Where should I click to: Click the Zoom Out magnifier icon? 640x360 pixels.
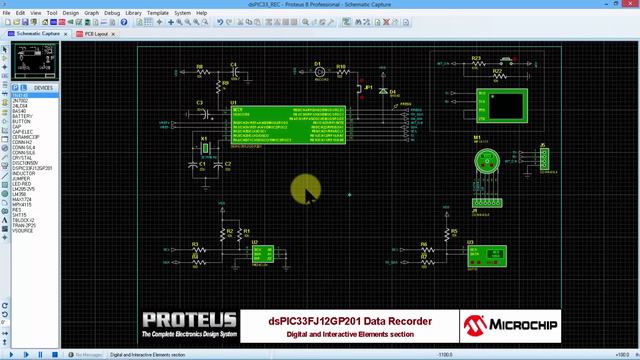pyautogui.click(x=188, y=22)
